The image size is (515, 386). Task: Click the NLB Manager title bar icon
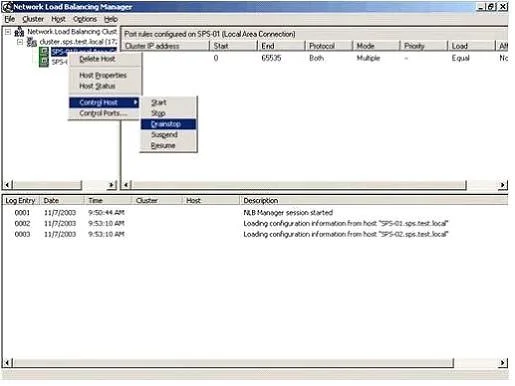coord(7,7)
